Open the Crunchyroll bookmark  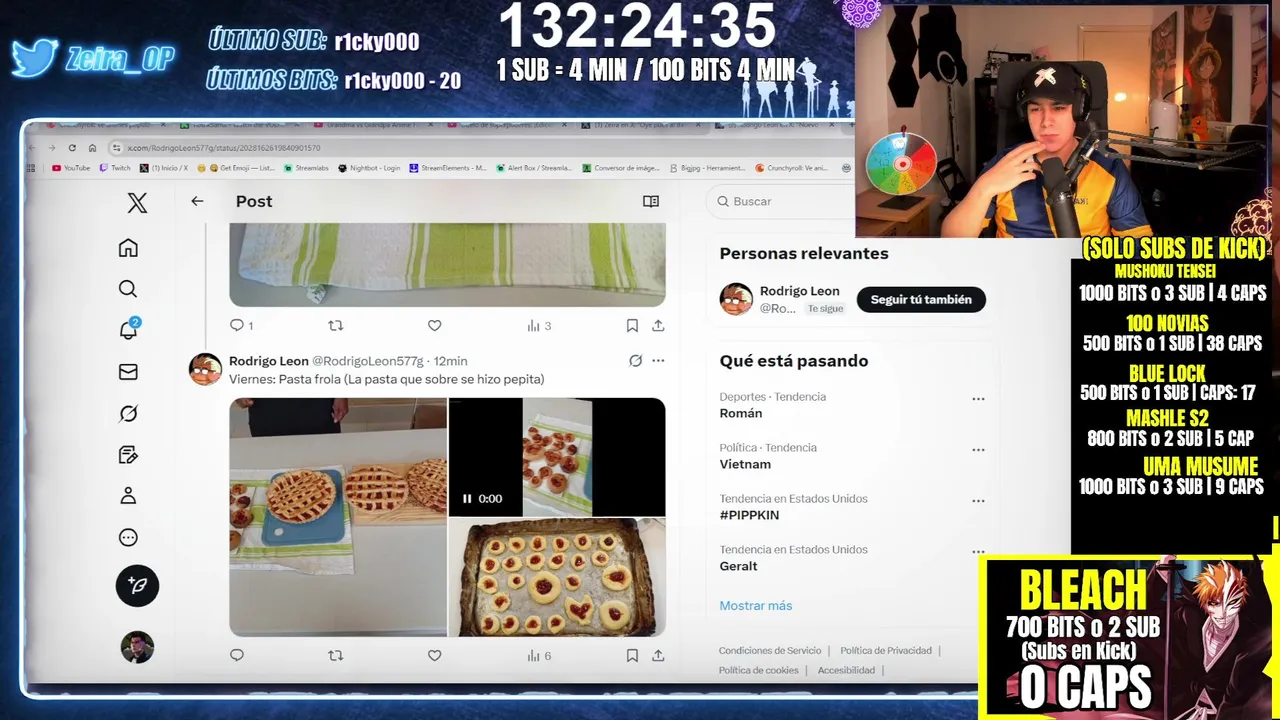[x=791, y=168]
